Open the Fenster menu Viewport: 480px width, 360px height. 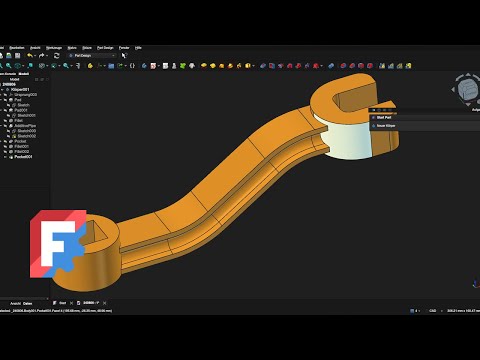tap(124, 48)
